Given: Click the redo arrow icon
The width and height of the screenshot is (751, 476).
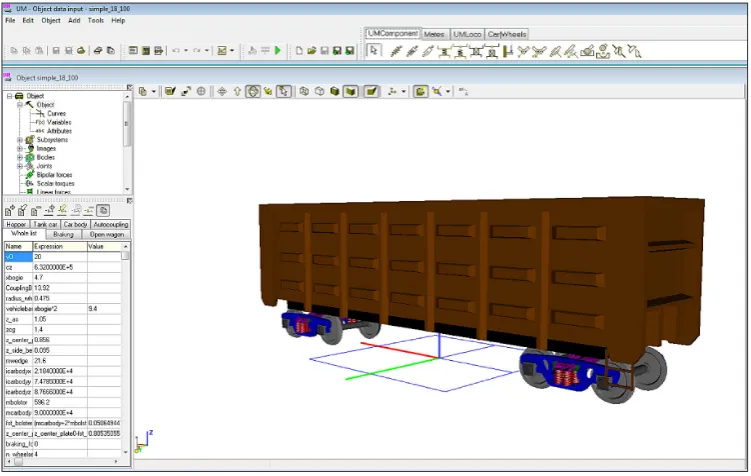Looking at the screenshot, I should pyautogui.click(x=196, y=50).
